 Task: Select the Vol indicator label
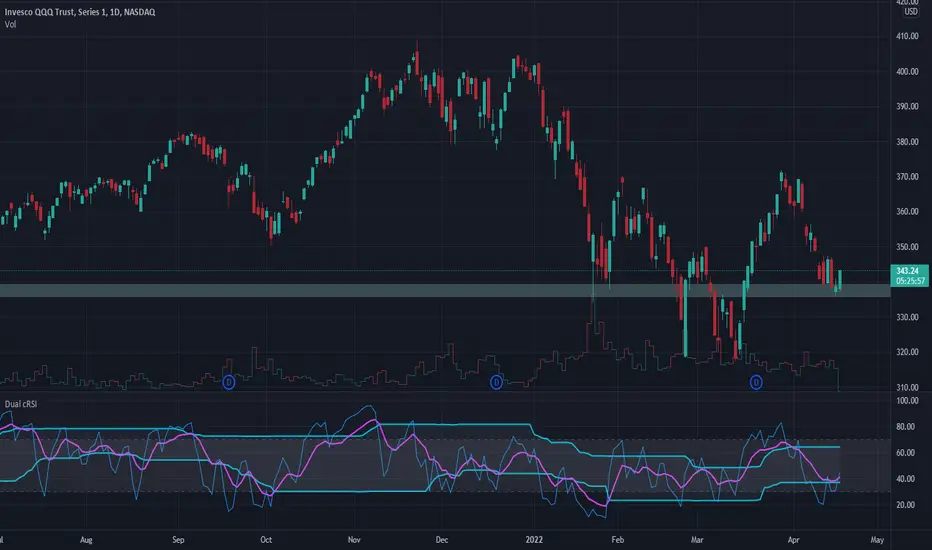pyautogui.click(x=10, y=24)
